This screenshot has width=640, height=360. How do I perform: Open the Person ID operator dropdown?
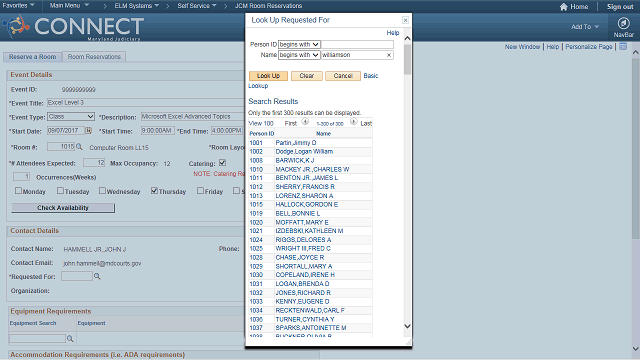(299, 44)
